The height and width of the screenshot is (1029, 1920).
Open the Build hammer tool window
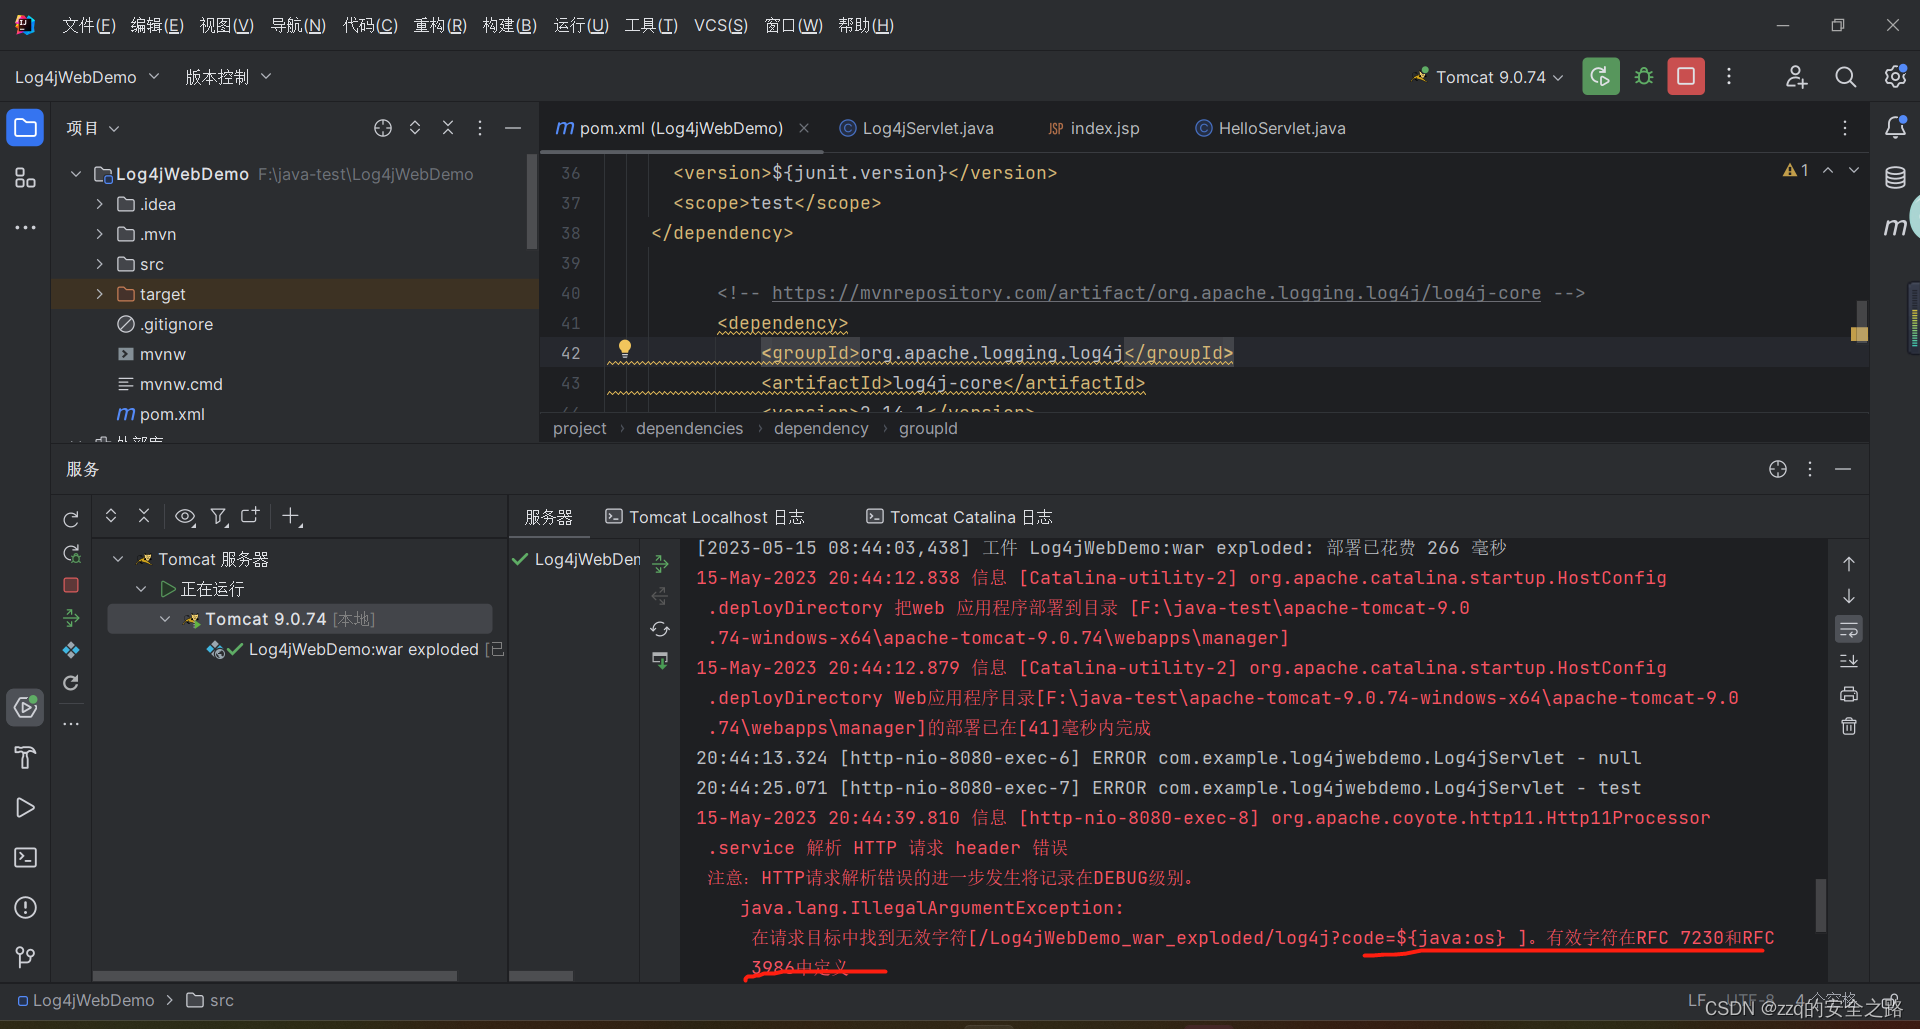[25, 758]
